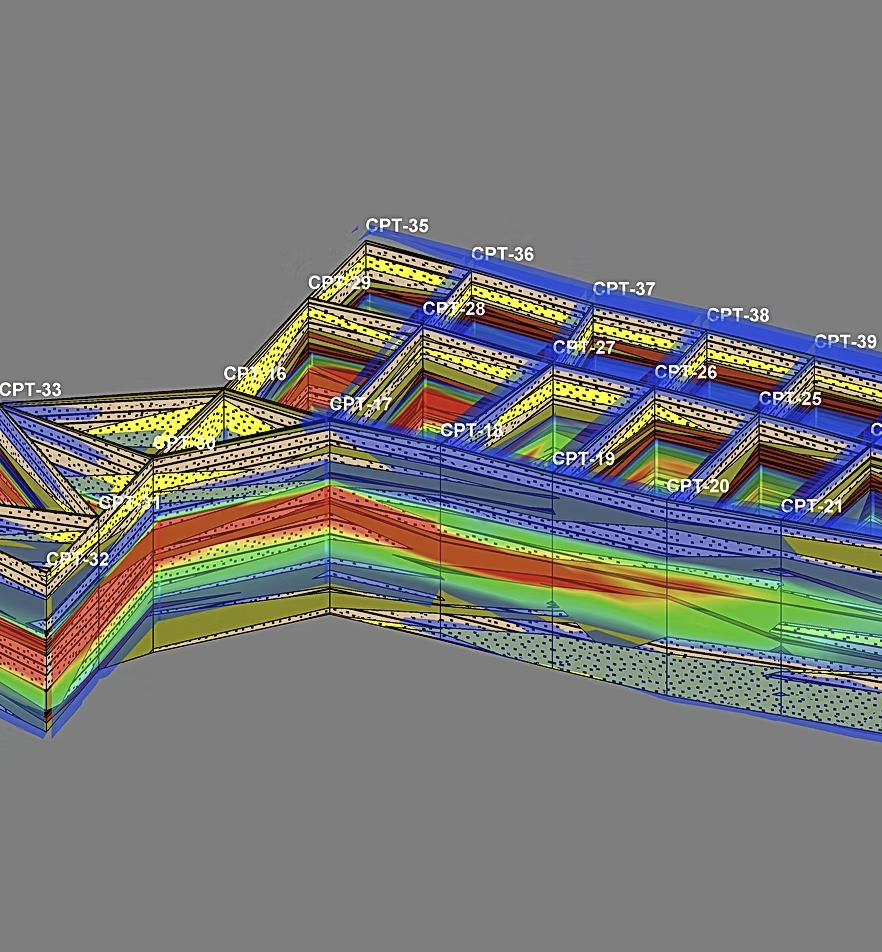
Task: Select the CPT-36 label
Action: pos(502,254)
